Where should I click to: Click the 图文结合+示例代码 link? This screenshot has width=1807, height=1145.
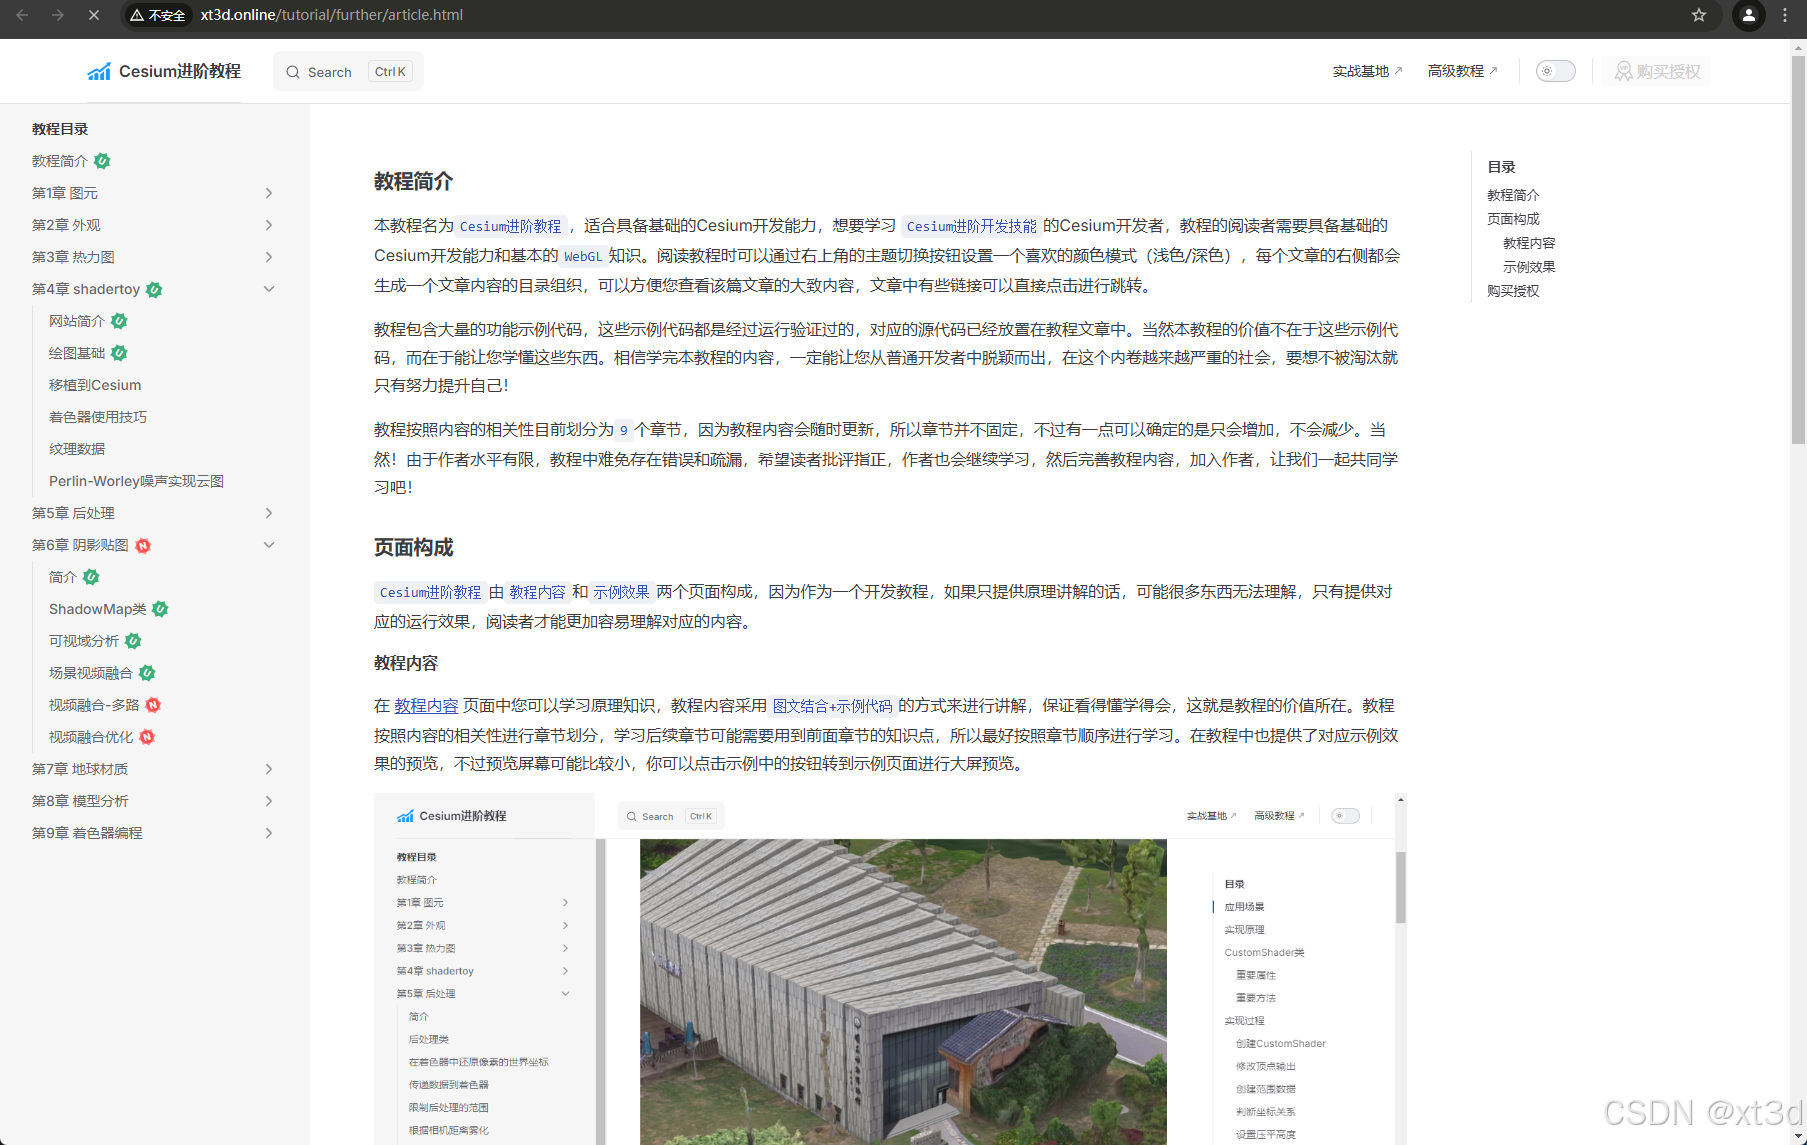(832, 706)
